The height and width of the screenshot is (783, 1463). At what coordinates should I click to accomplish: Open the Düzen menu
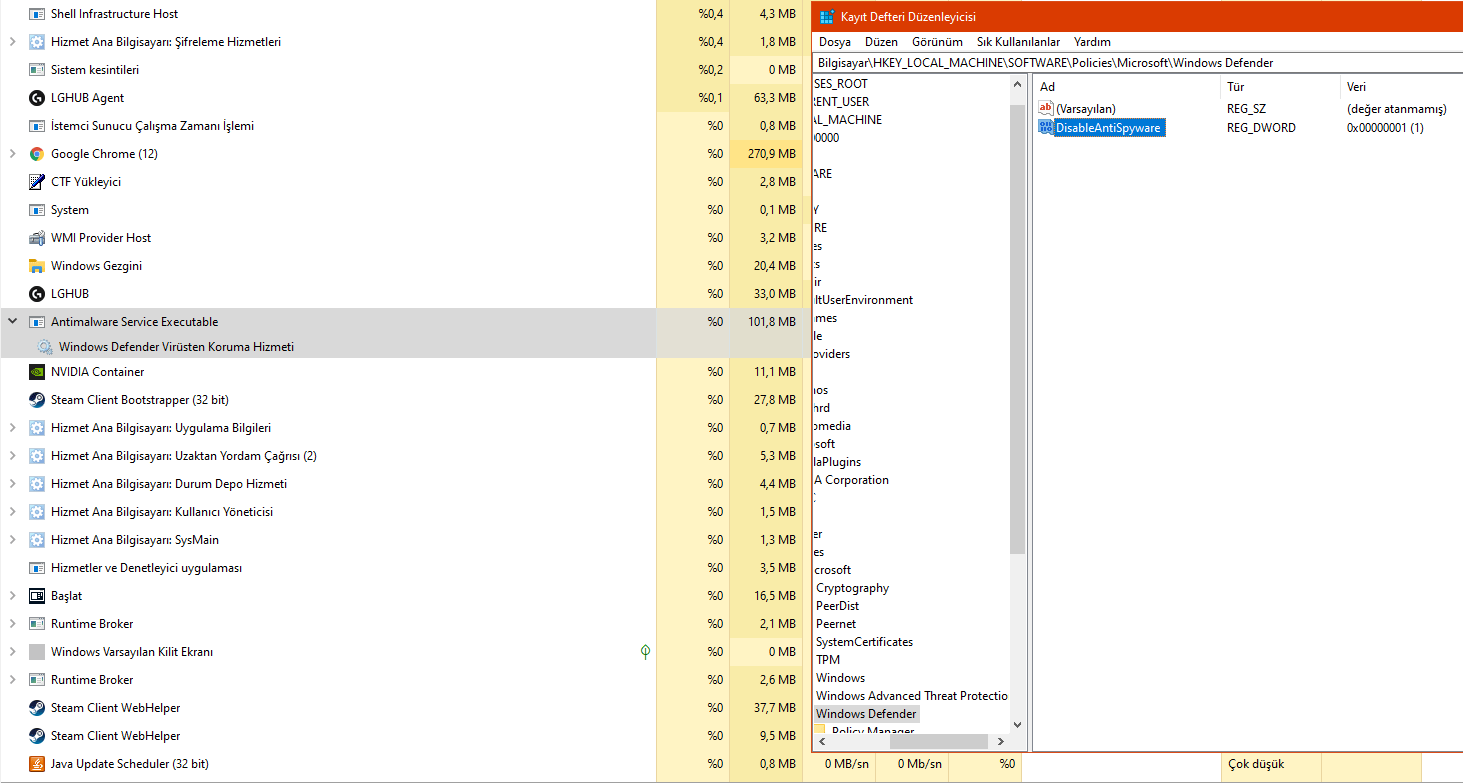tap(881, 42)
